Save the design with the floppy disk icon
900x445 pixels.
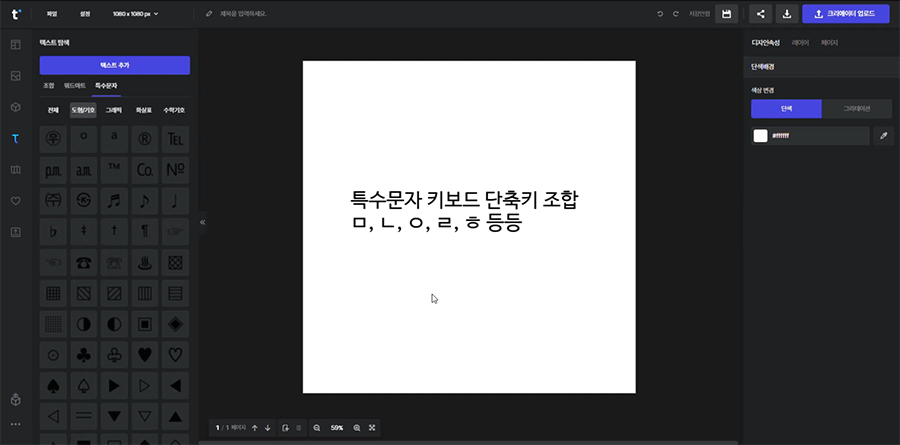[727, 14]
